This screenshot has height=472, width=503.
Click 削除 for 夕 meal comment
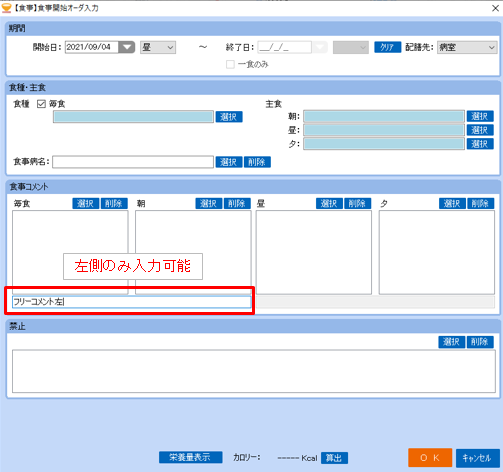pos(481,203)
